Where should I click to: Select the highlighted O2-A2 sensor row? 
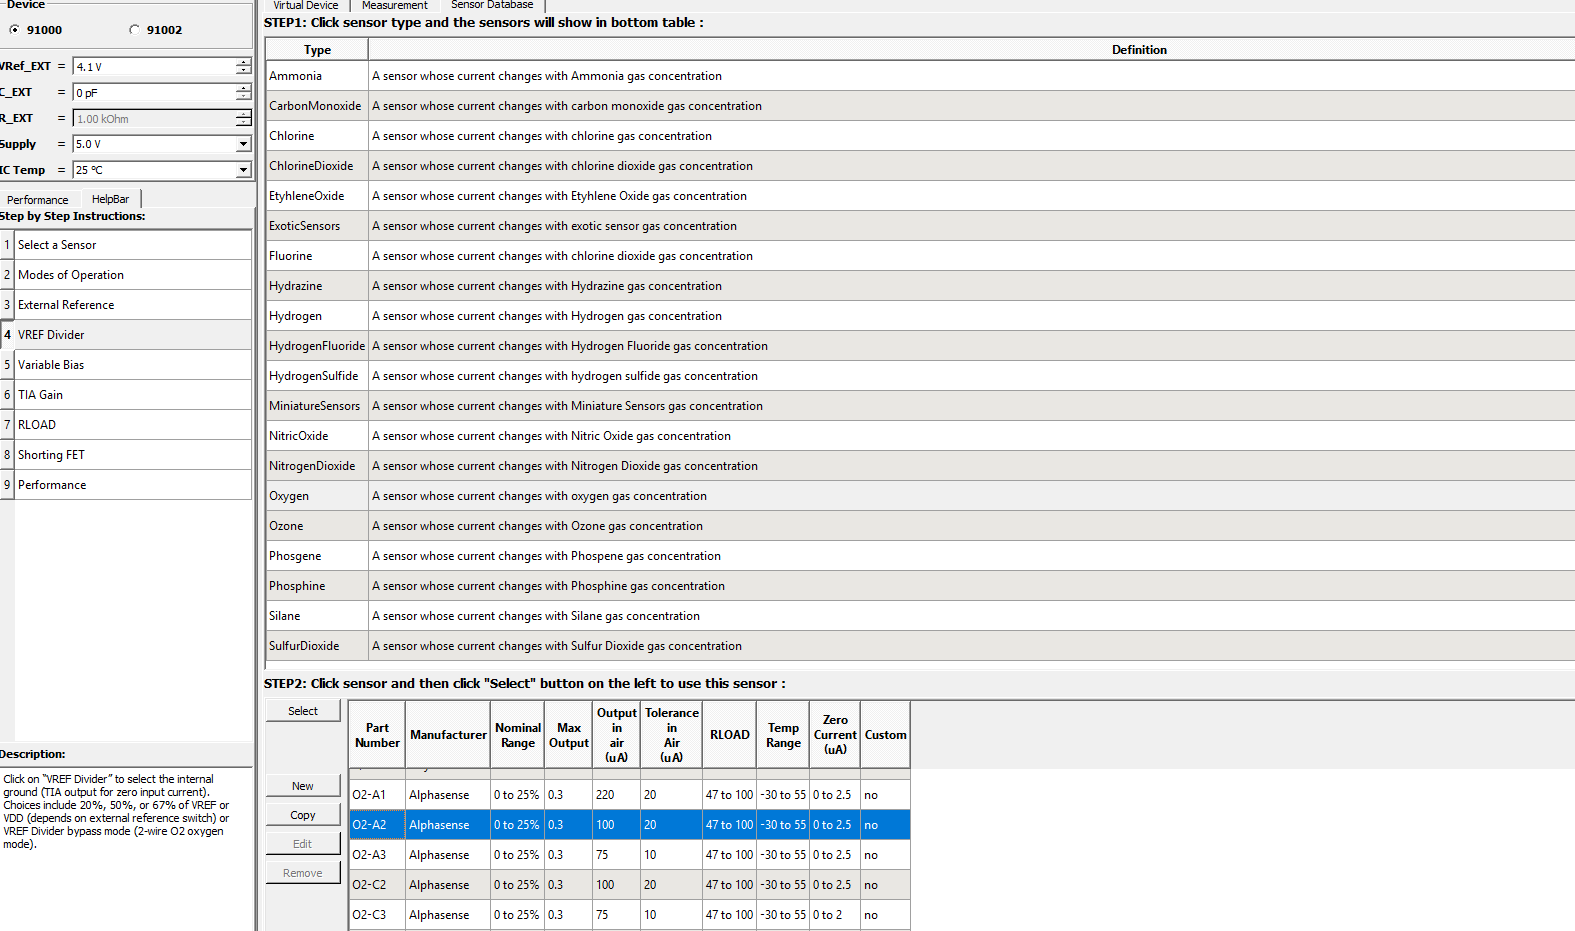tap(630, 825)
